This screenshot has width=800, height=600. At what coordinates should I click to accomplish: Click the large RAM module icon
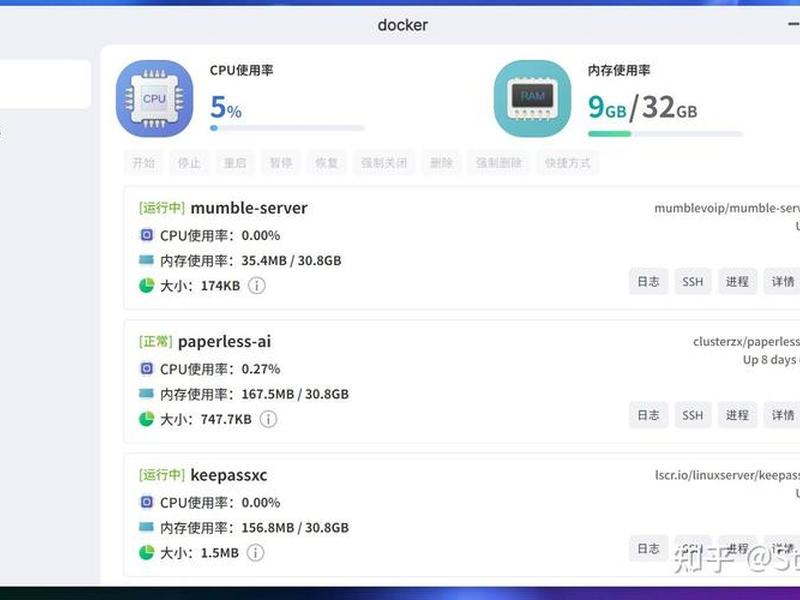532,98
